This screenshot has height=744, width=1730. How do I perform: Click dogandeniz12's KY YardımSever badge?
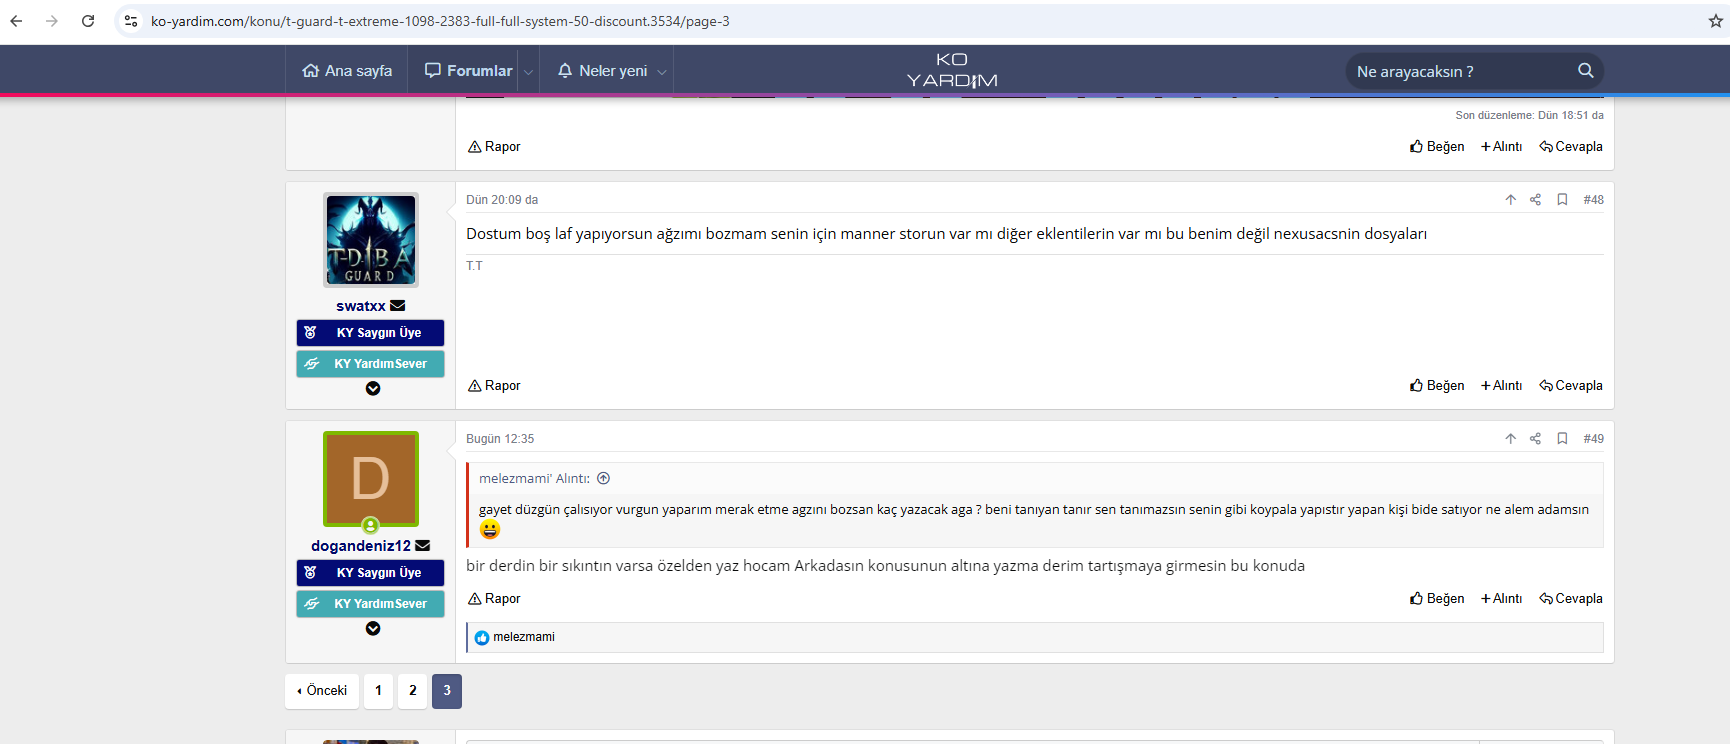370,604
